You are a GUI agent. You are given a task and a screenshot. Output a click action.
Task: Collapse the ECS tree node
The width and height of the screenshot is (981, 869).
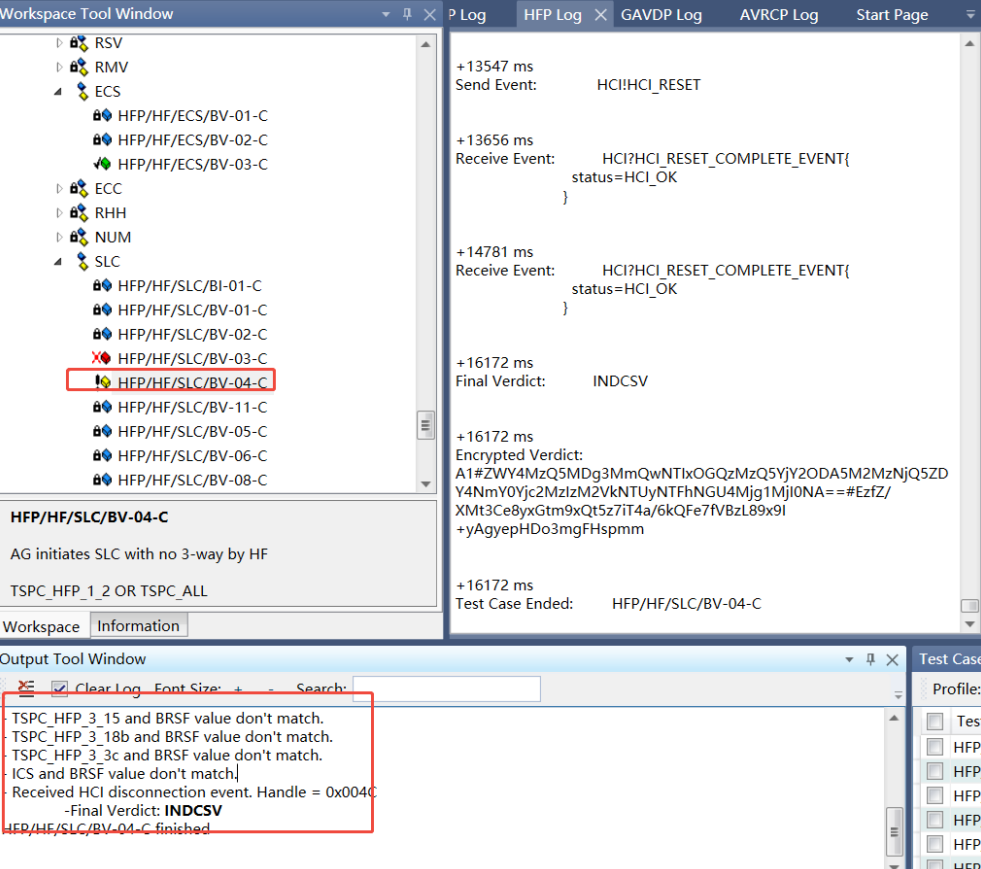pyautogui.click(x=58, y=92)
